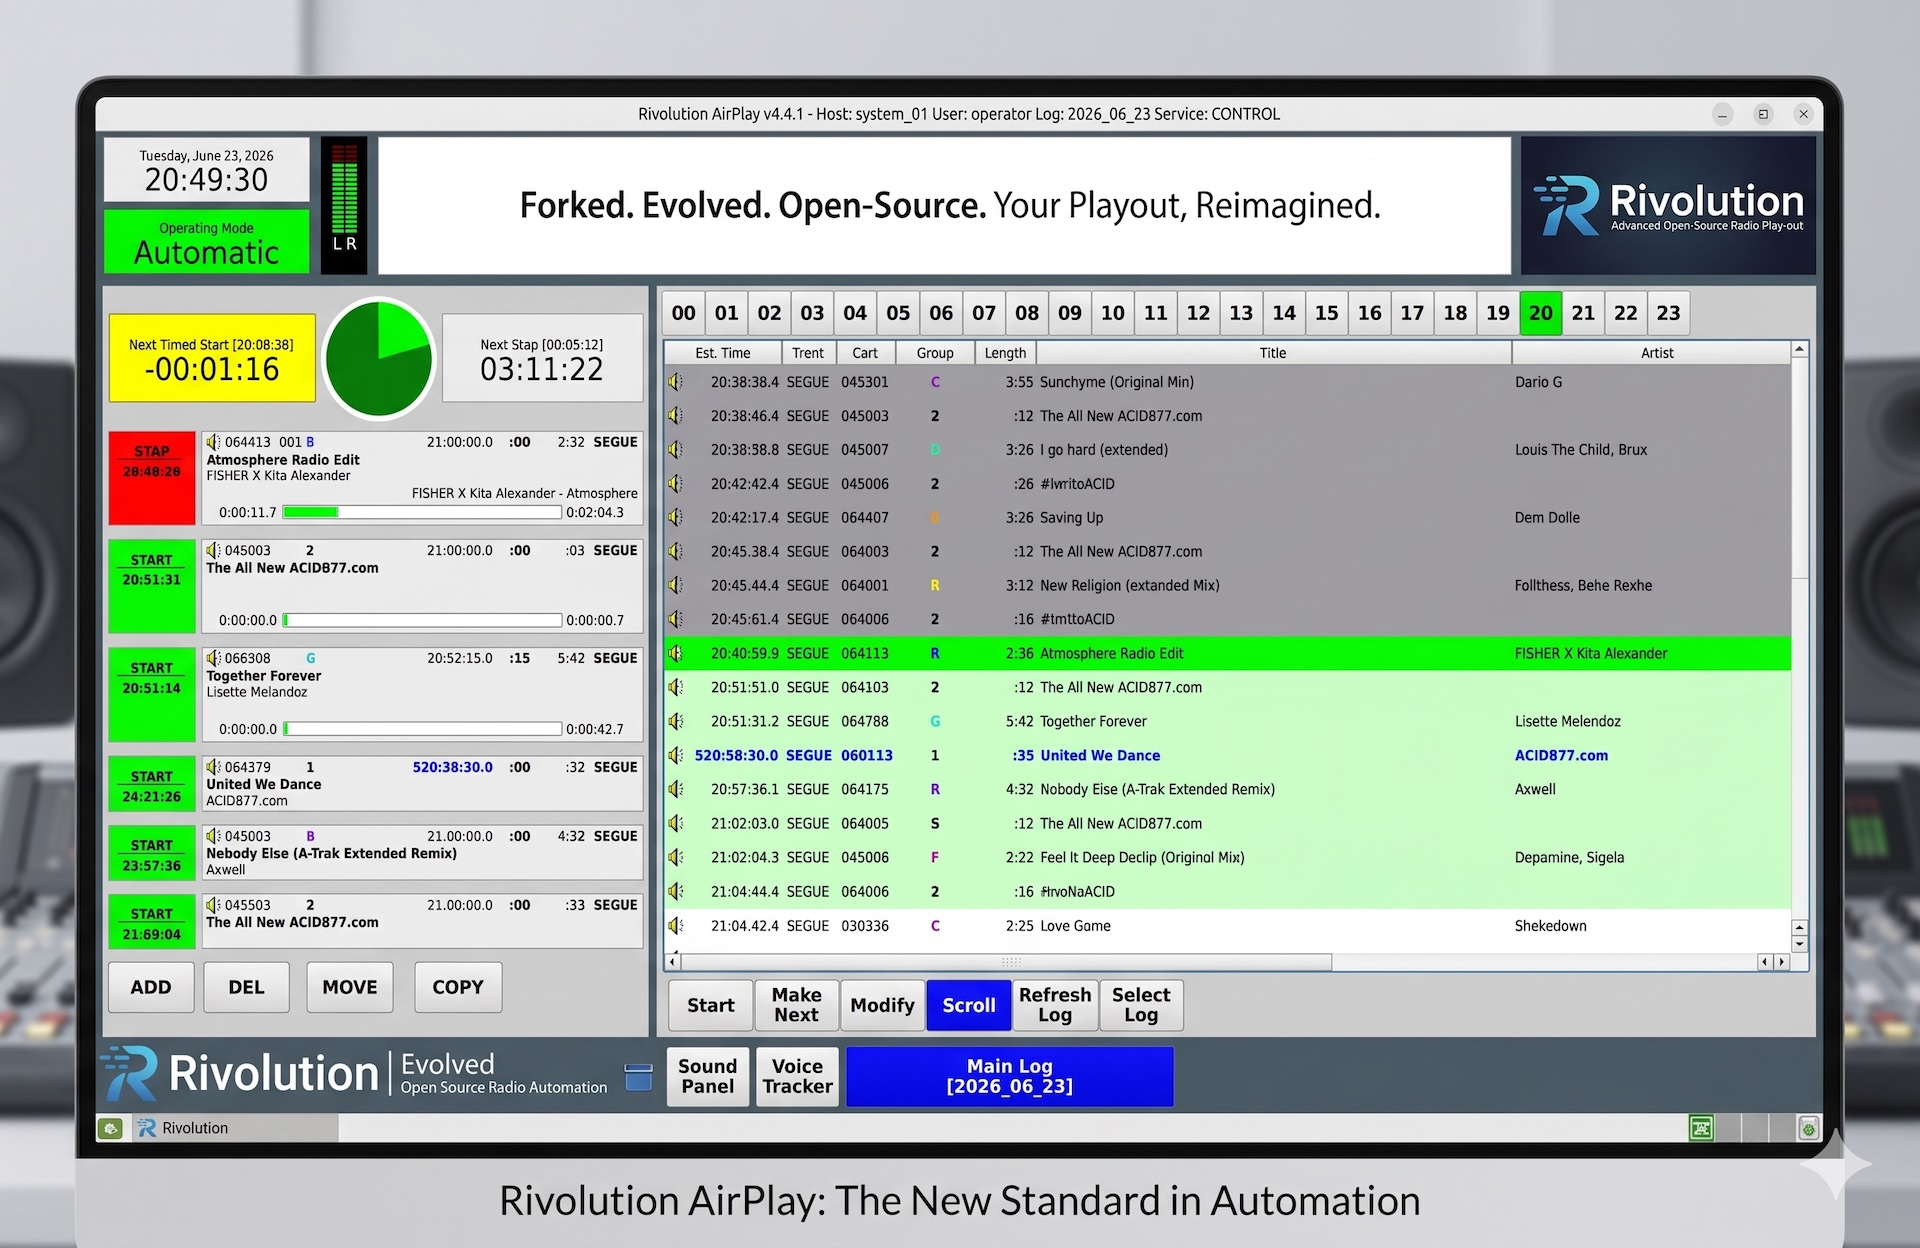Click the Make Next button

(x=796, y=1005)
